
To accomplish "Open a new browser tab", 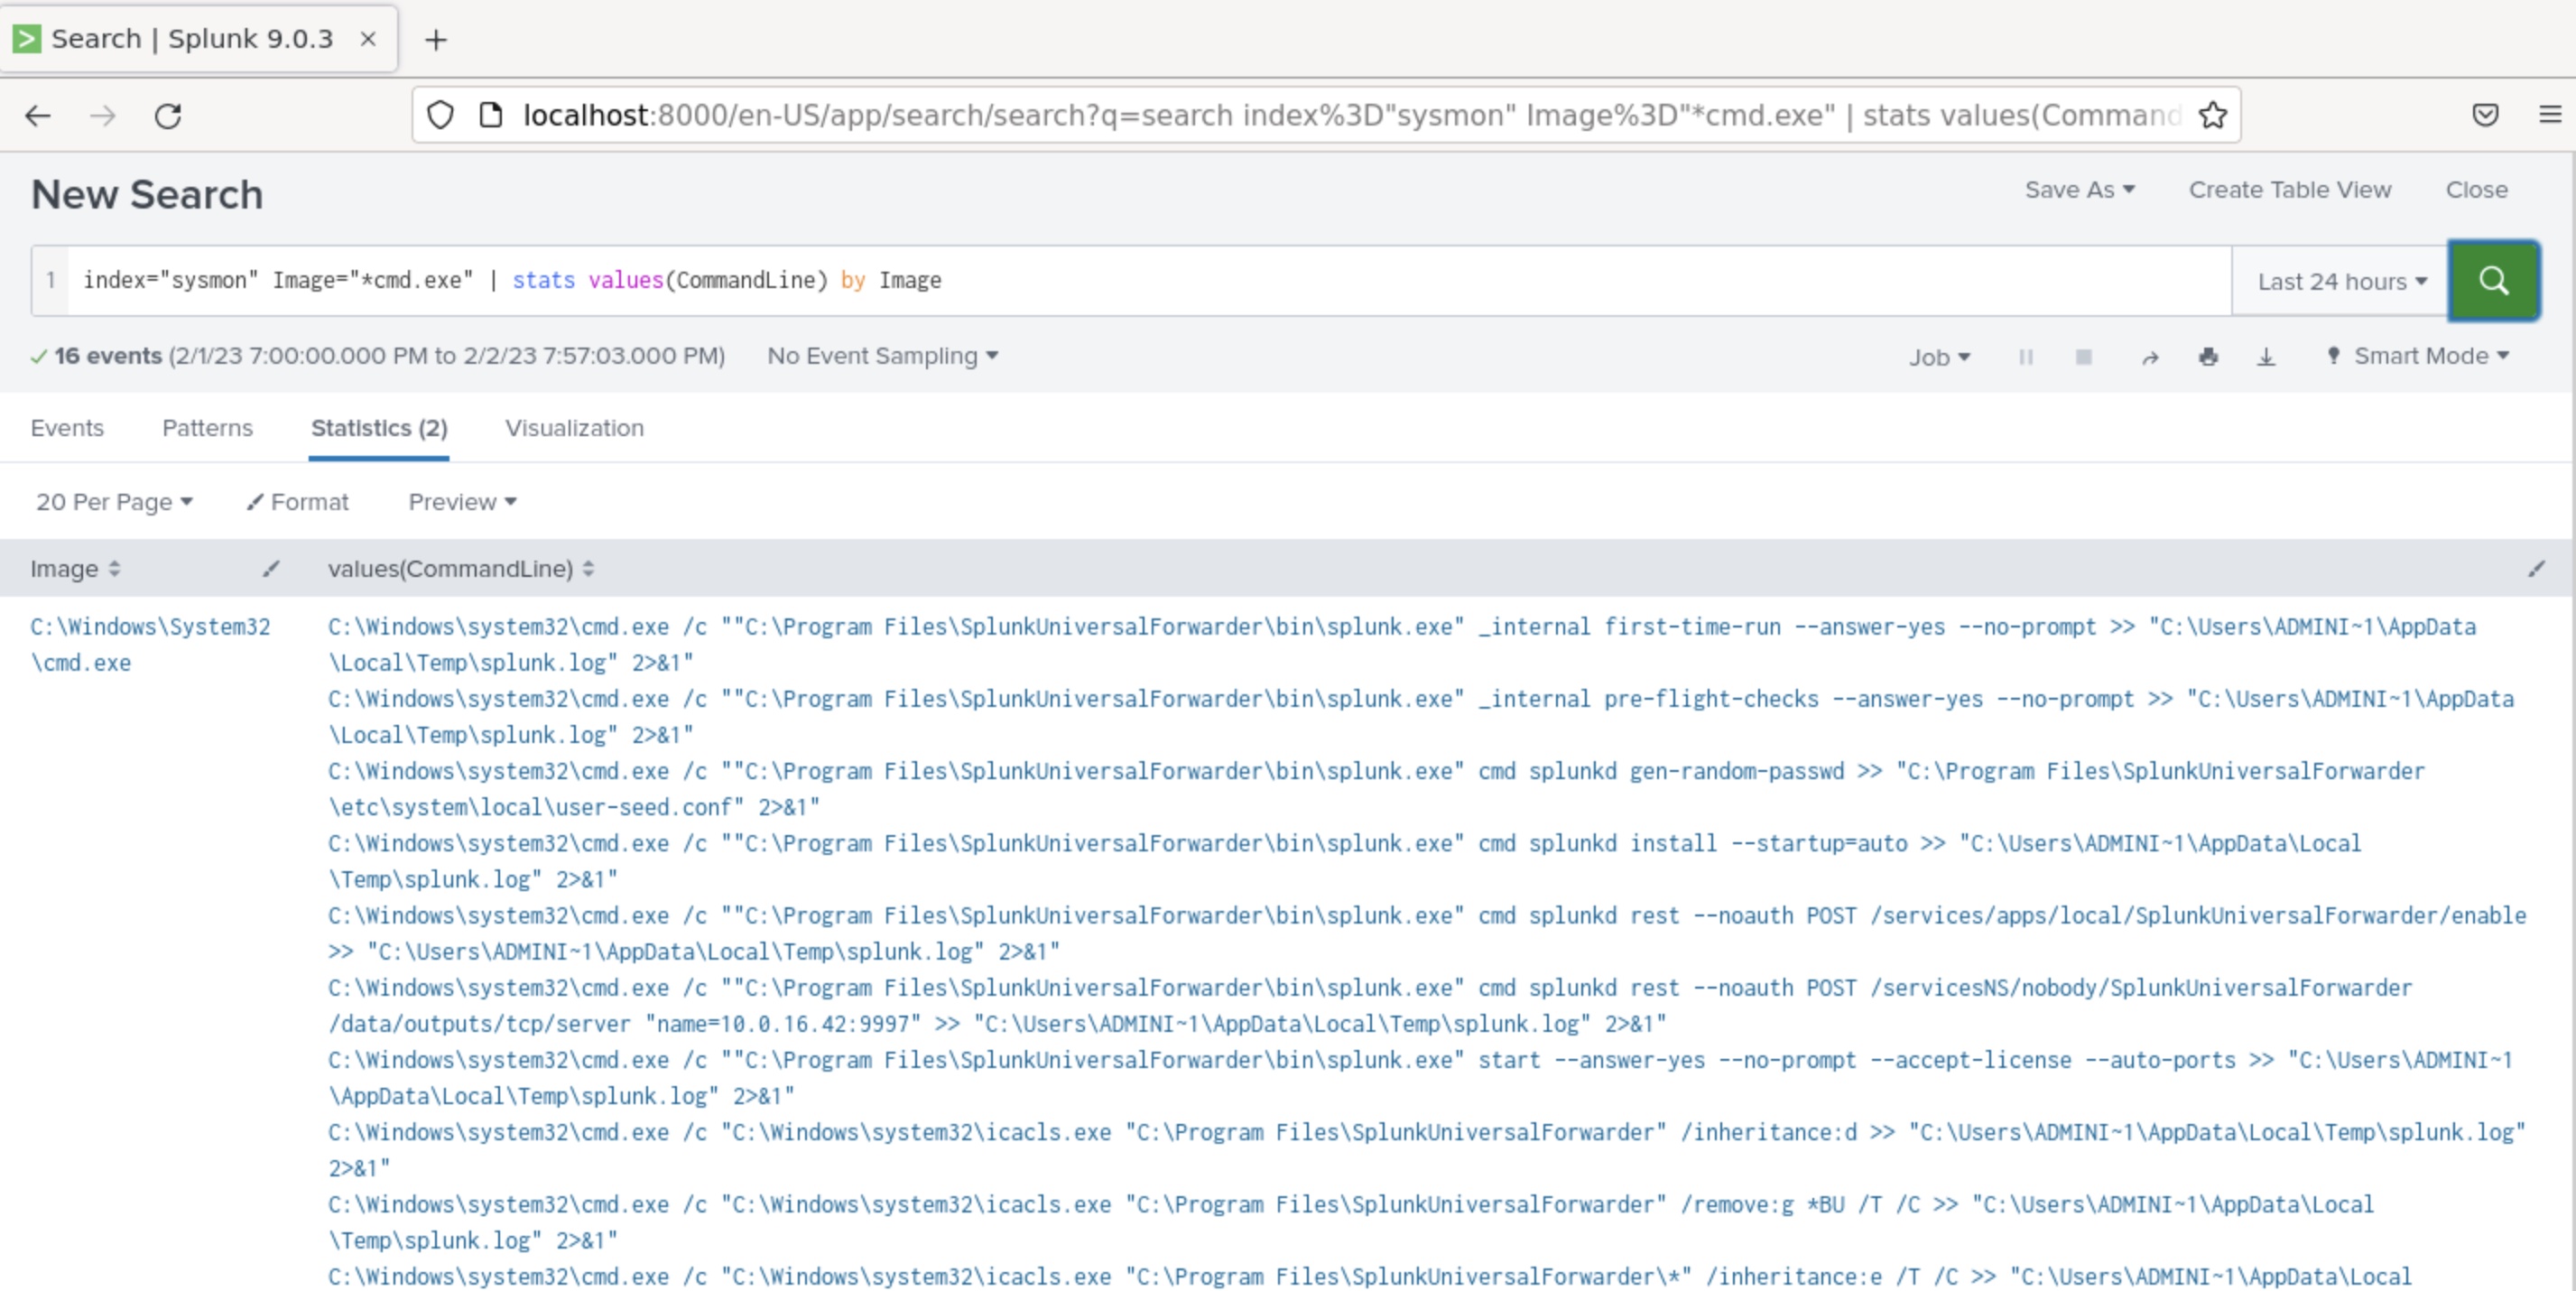I will pos(435,40).
